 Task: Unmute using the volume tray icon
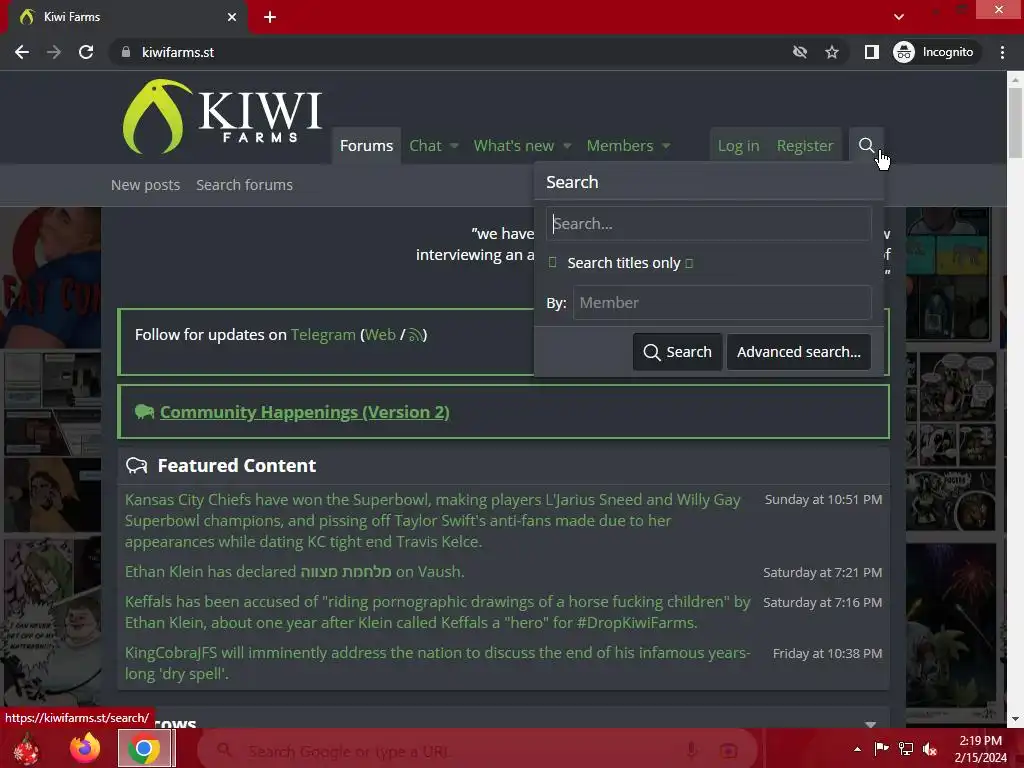click(929, 749)
